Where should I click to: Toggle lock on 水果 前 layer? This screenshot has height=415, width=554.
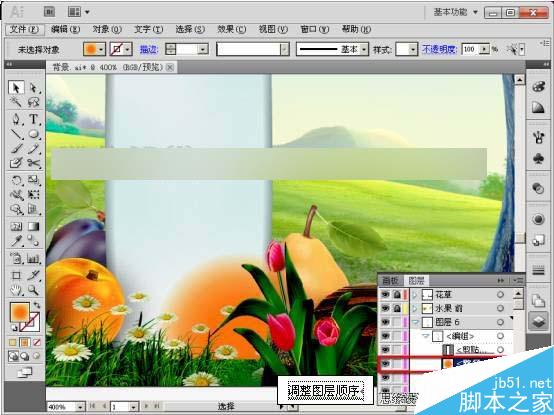(x=397, y=308)
